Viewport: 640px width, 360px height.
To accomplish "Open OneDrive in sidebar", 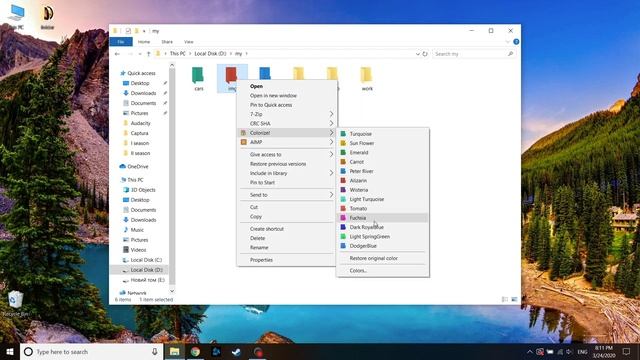I will pyautogui.click(x=138, y=167).
